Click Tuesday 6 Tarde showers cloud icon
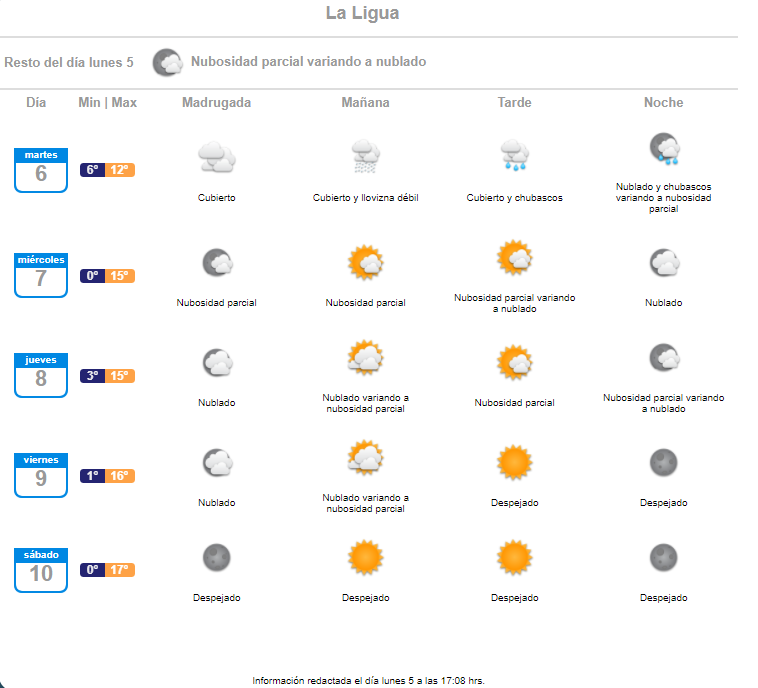 tap(514, 155)
